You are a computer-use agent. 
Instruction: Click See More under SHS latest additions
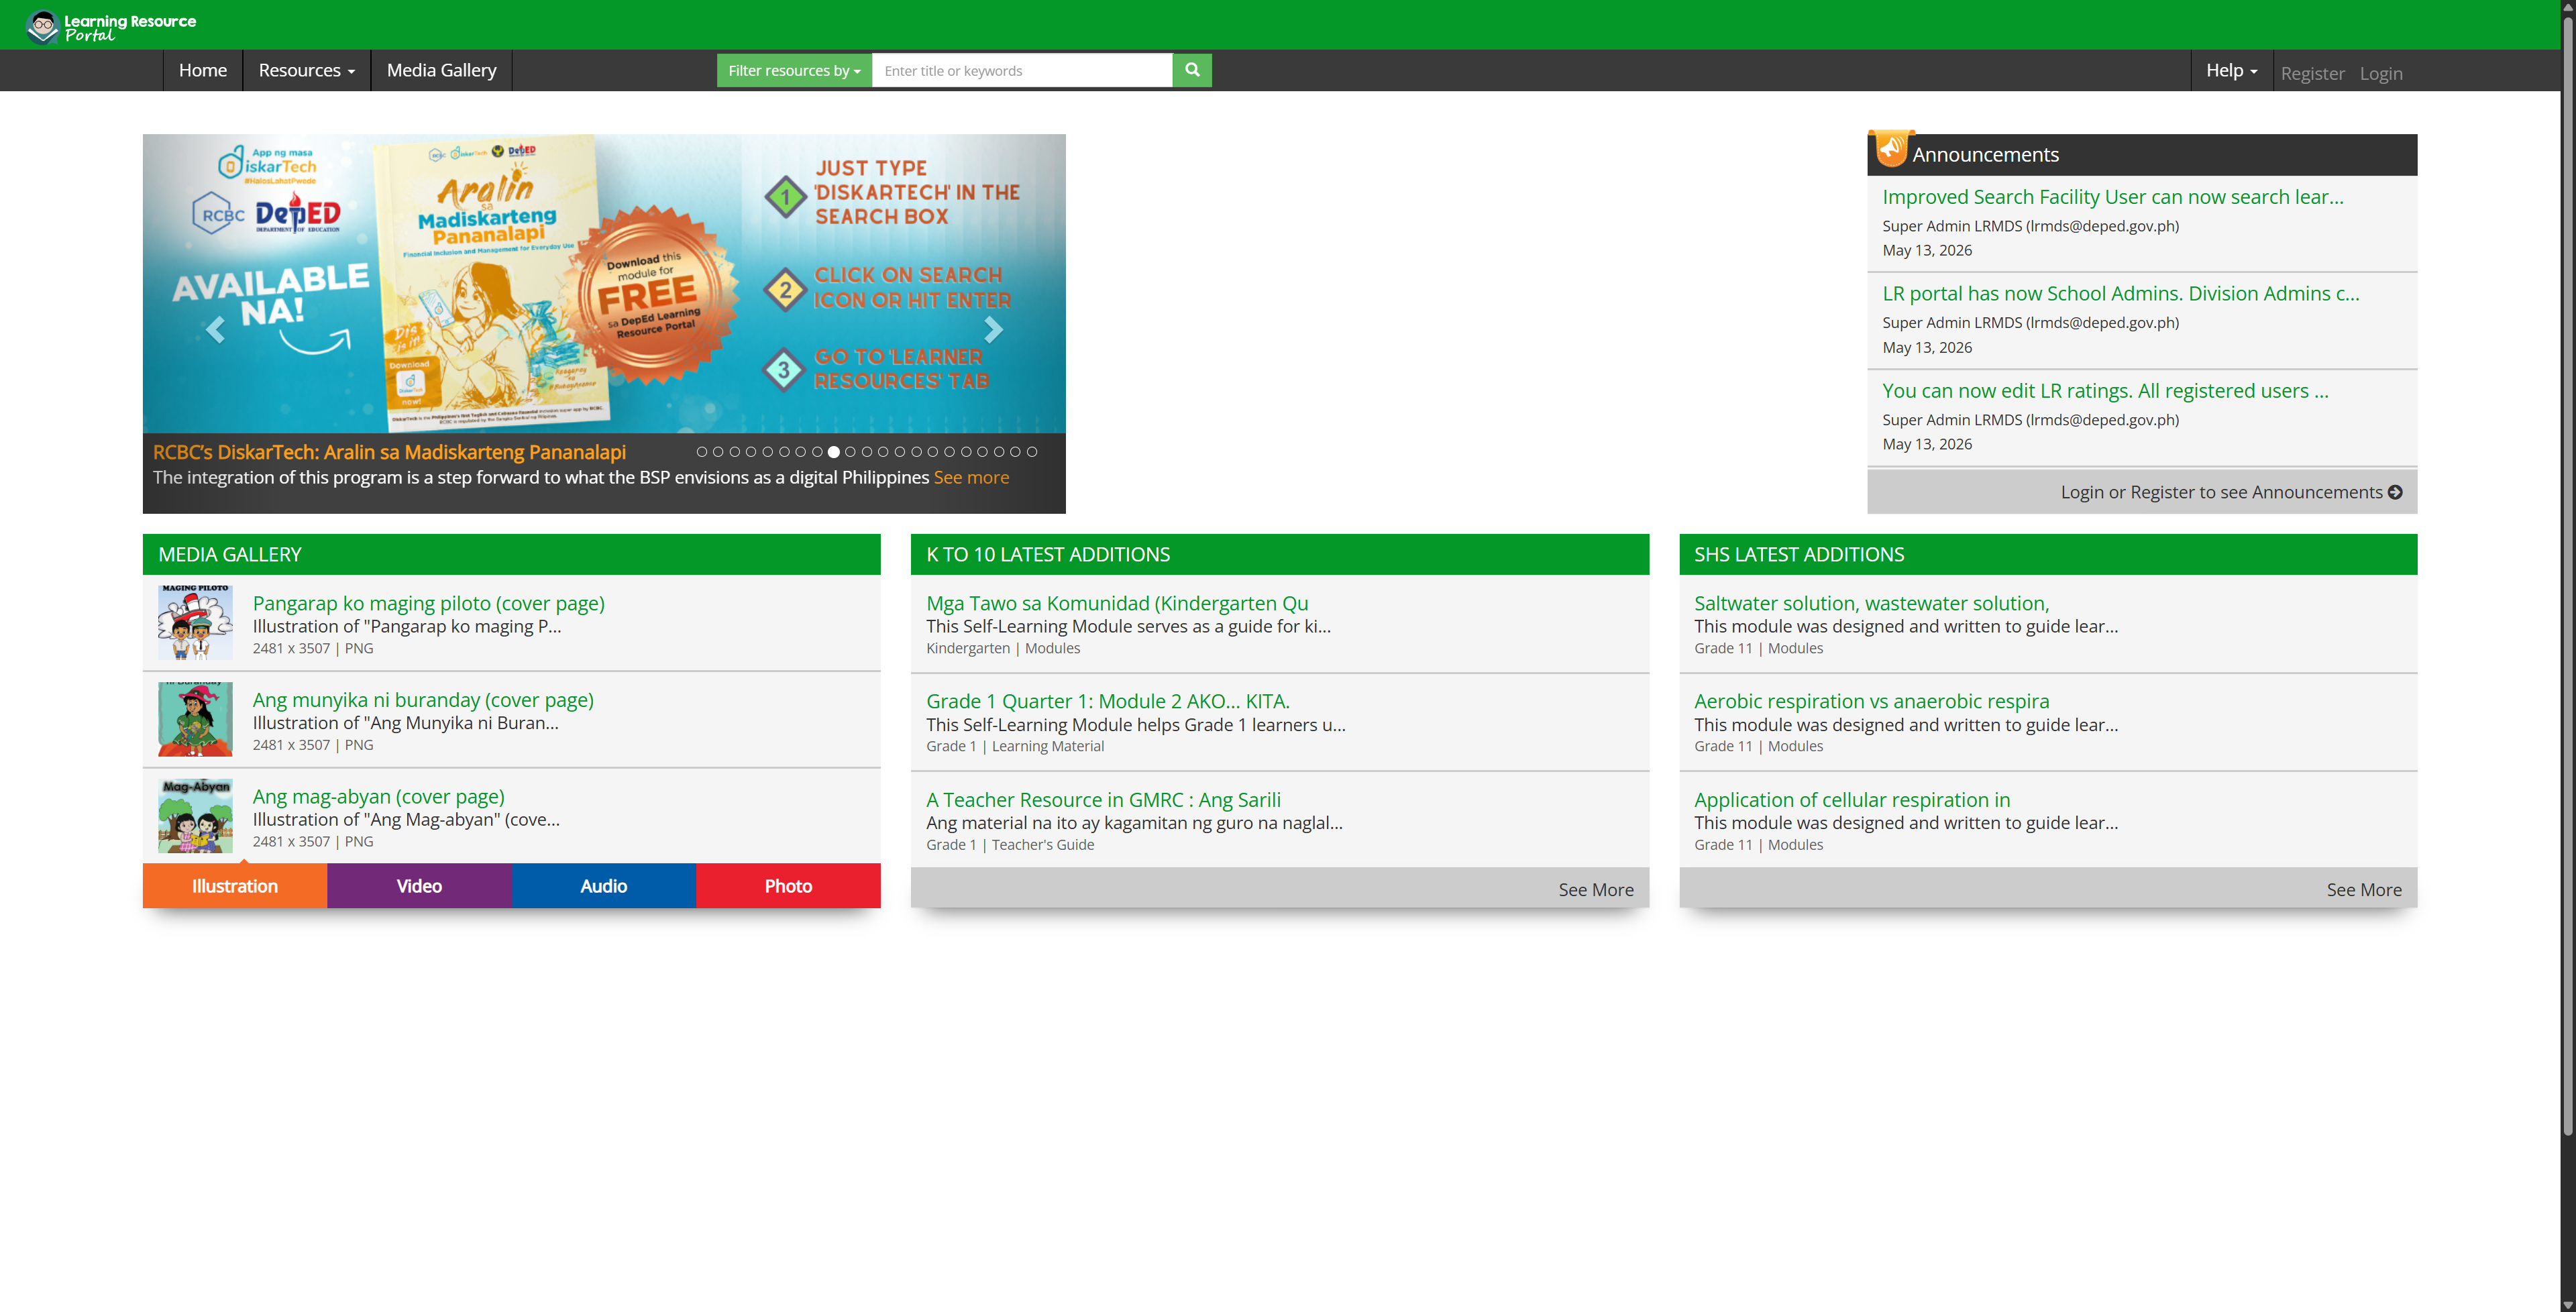2363,890
